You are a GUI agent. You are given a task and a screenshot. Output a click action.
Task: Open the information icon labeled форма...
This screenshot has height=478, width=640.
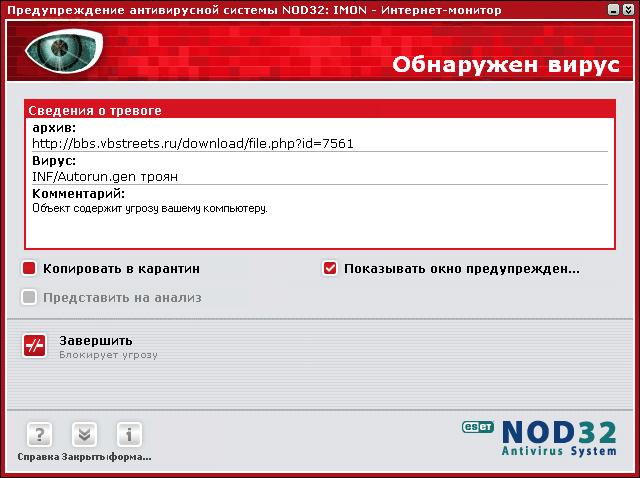pos(129,434)
